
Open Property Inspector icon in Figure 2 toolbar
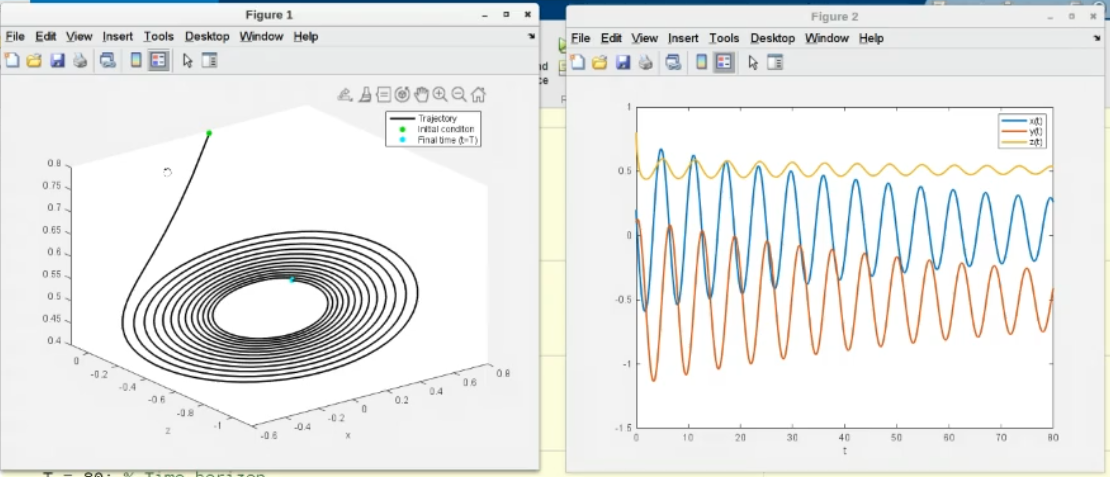[x=774, y=62]
